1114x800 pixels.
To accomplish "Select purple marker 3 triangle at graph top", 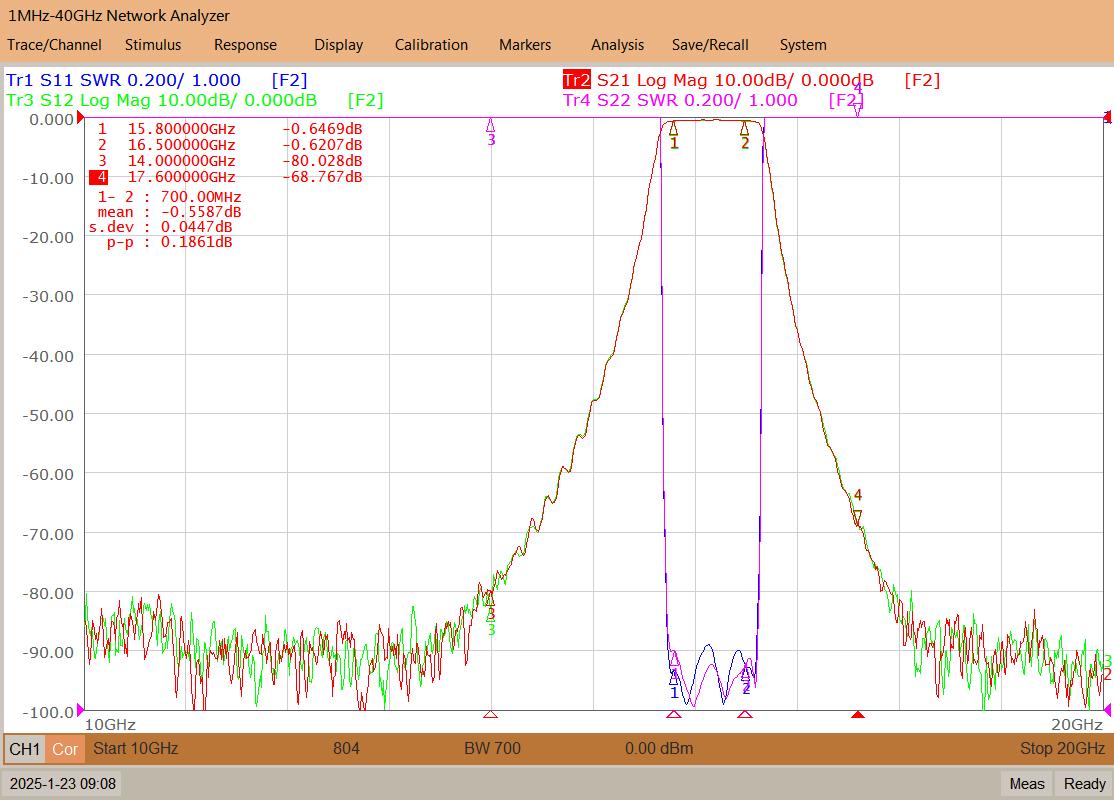I will point(490,126).
